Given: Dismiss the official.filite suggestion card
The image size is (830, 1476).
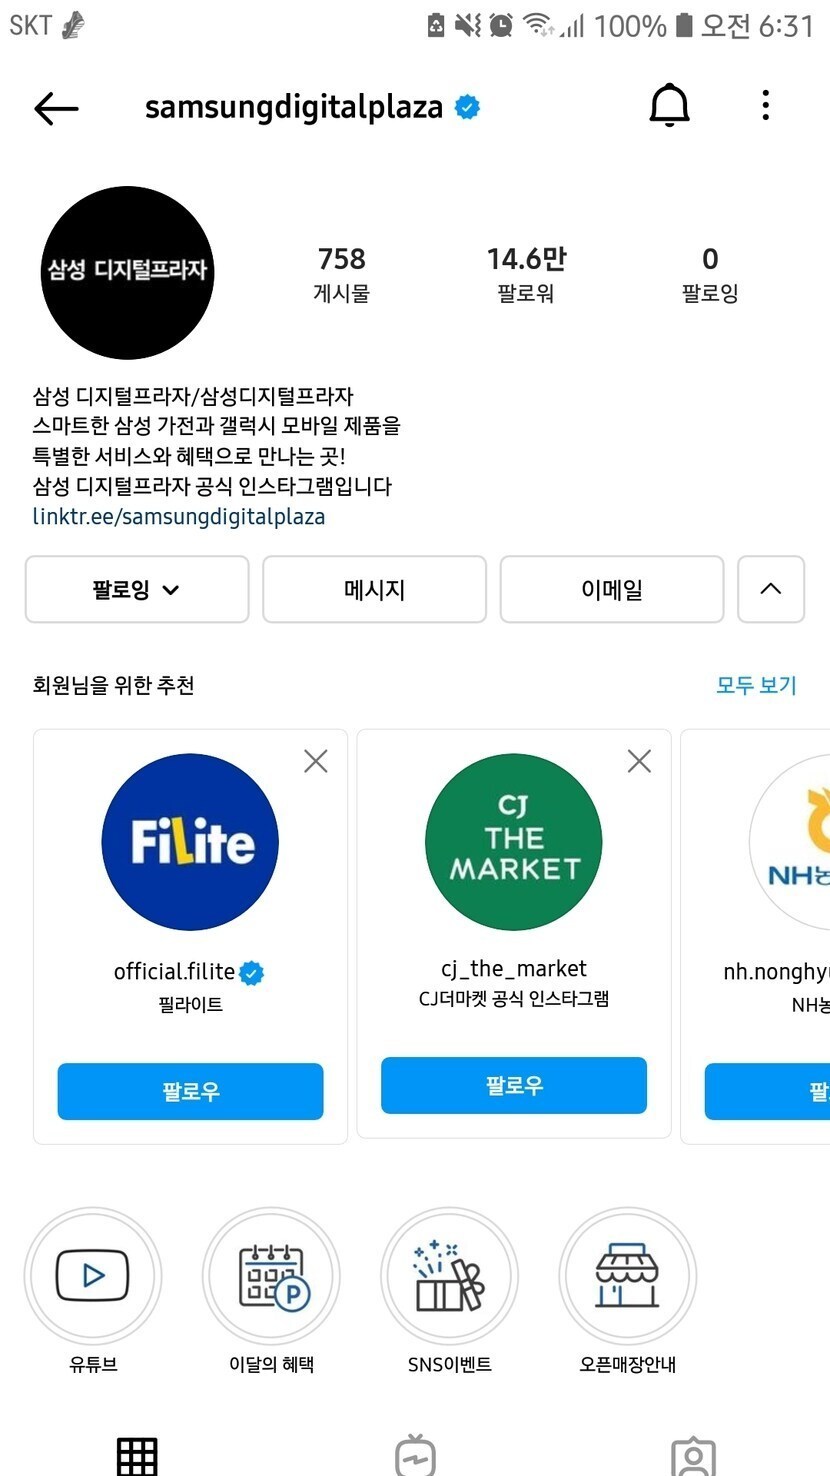Looking at the screenshot, I should click(315, 762).
